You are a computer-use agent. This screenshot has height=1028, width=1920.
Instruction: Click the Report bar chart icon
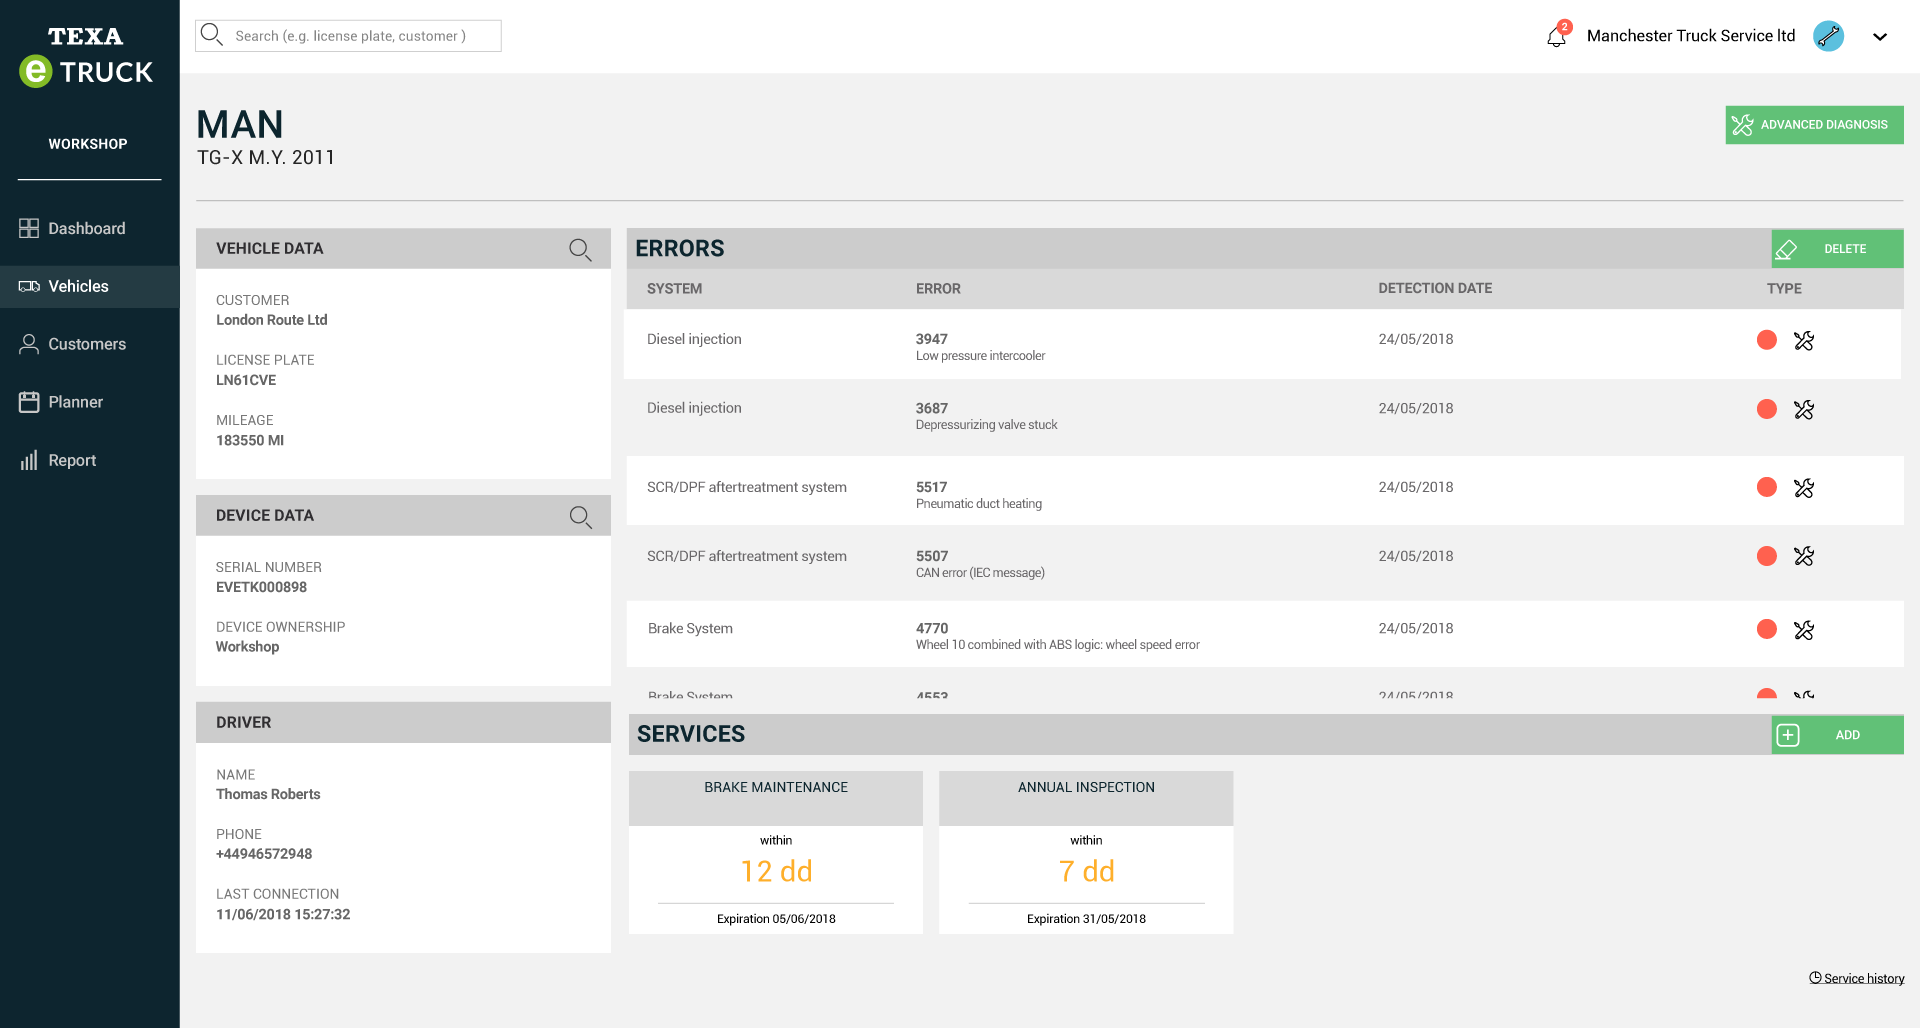tap(29, 460)
